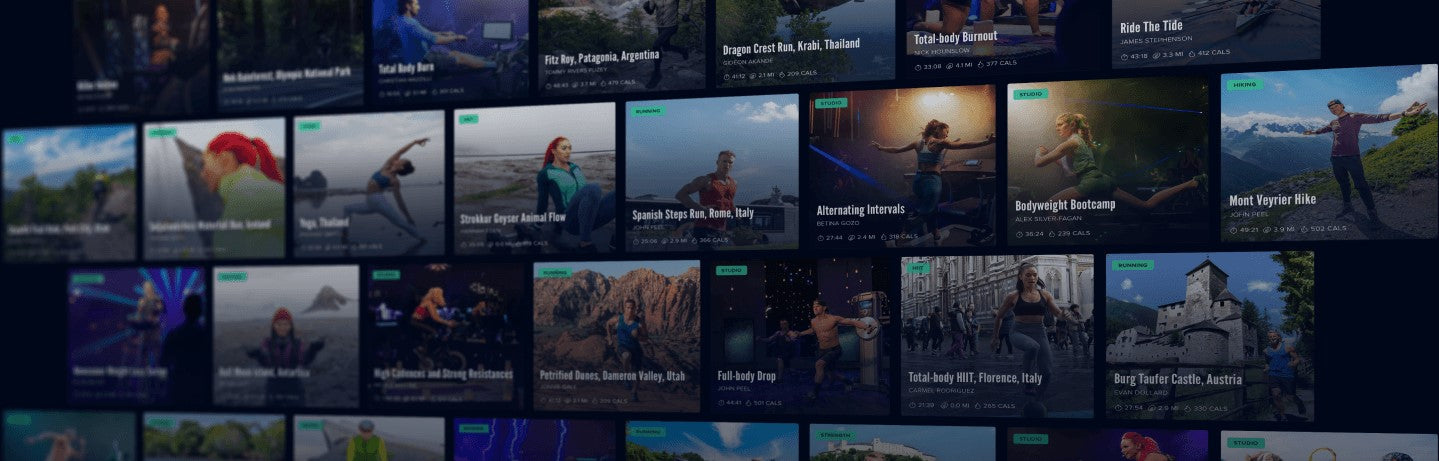Select the Studio tag on Full-body Drop
Screen dimensions: 1439x461
pyautogui.click(x=731, y=270)
